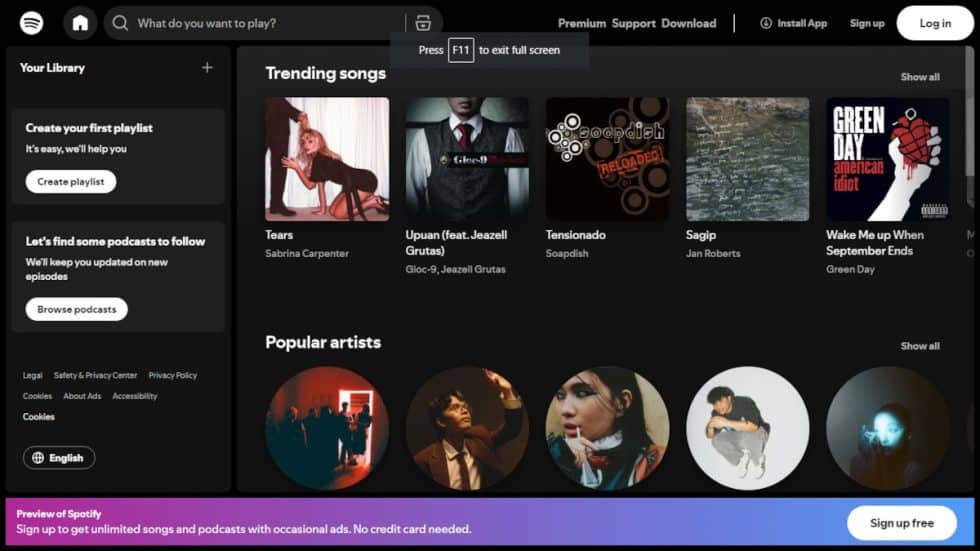980x551 pixels.
Task: Click the Your Library heading
Action: [x=52, y=67]
